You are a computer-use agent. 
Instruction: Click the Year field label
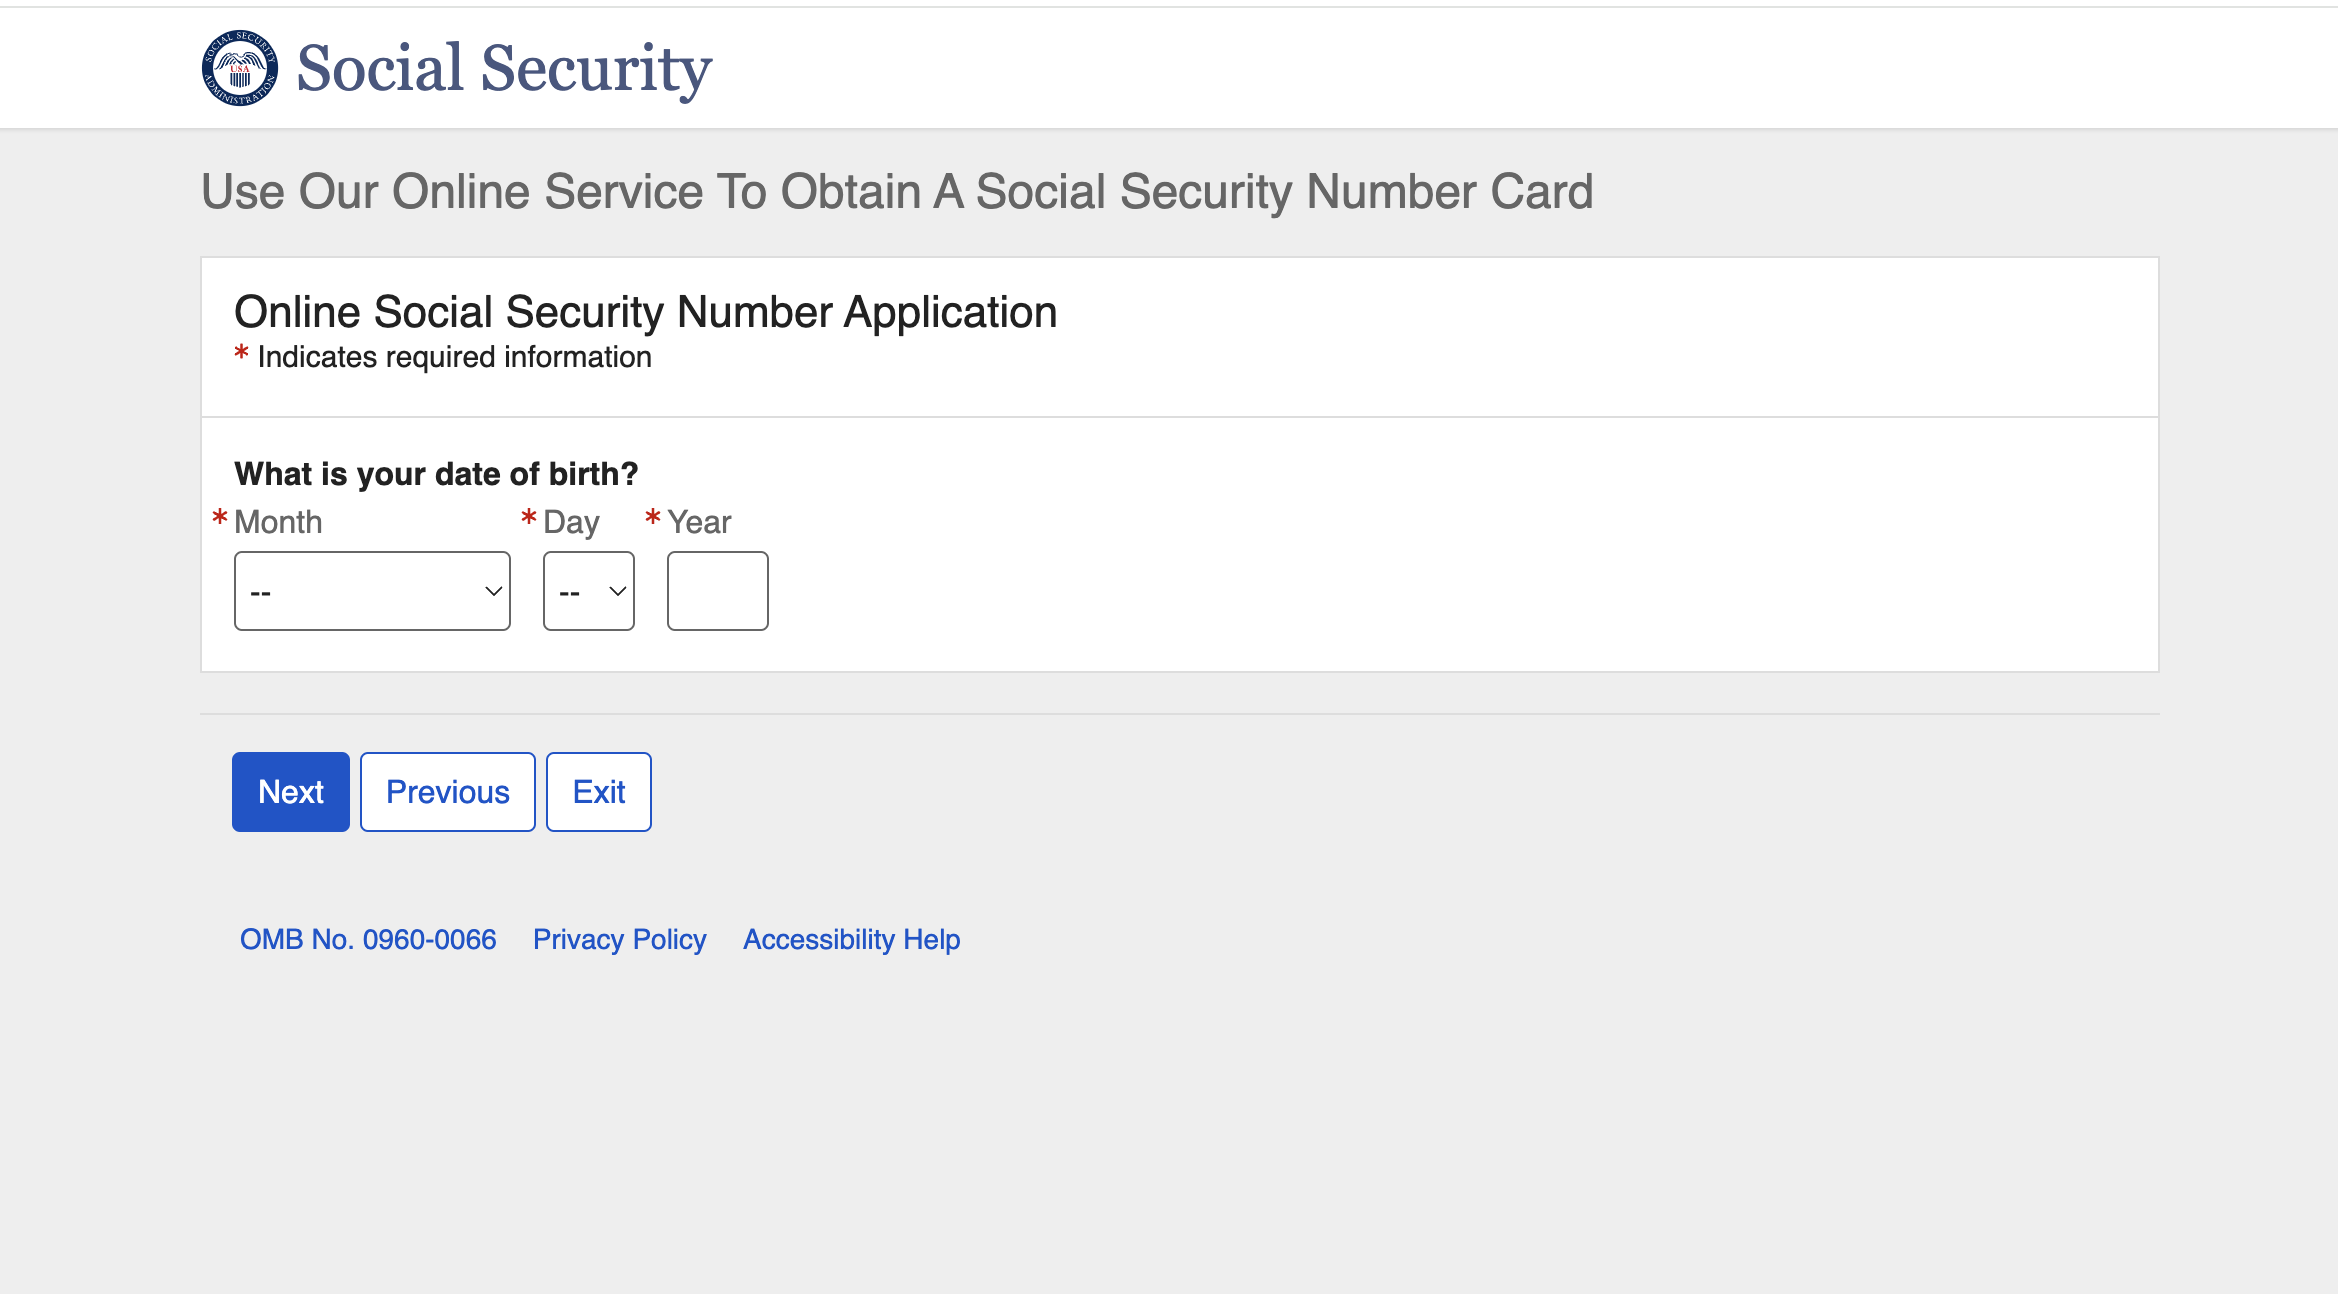699,522
